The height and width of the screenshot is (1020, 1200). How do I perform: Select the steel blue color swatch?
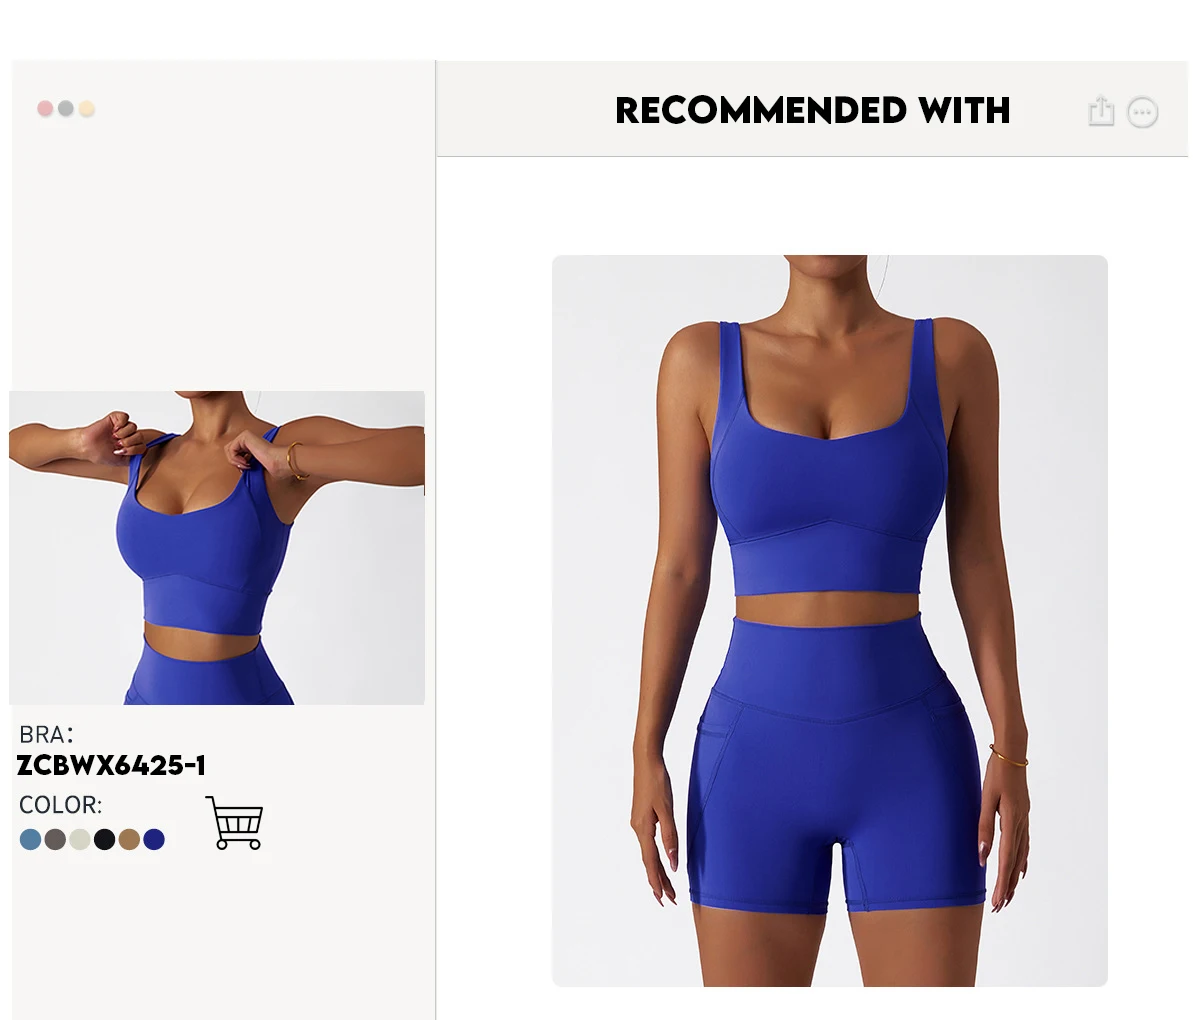30,839
